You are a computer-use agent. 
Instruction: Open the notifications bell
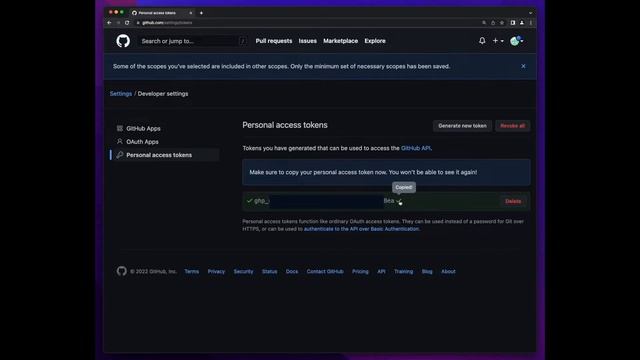(x=482, y=41)
